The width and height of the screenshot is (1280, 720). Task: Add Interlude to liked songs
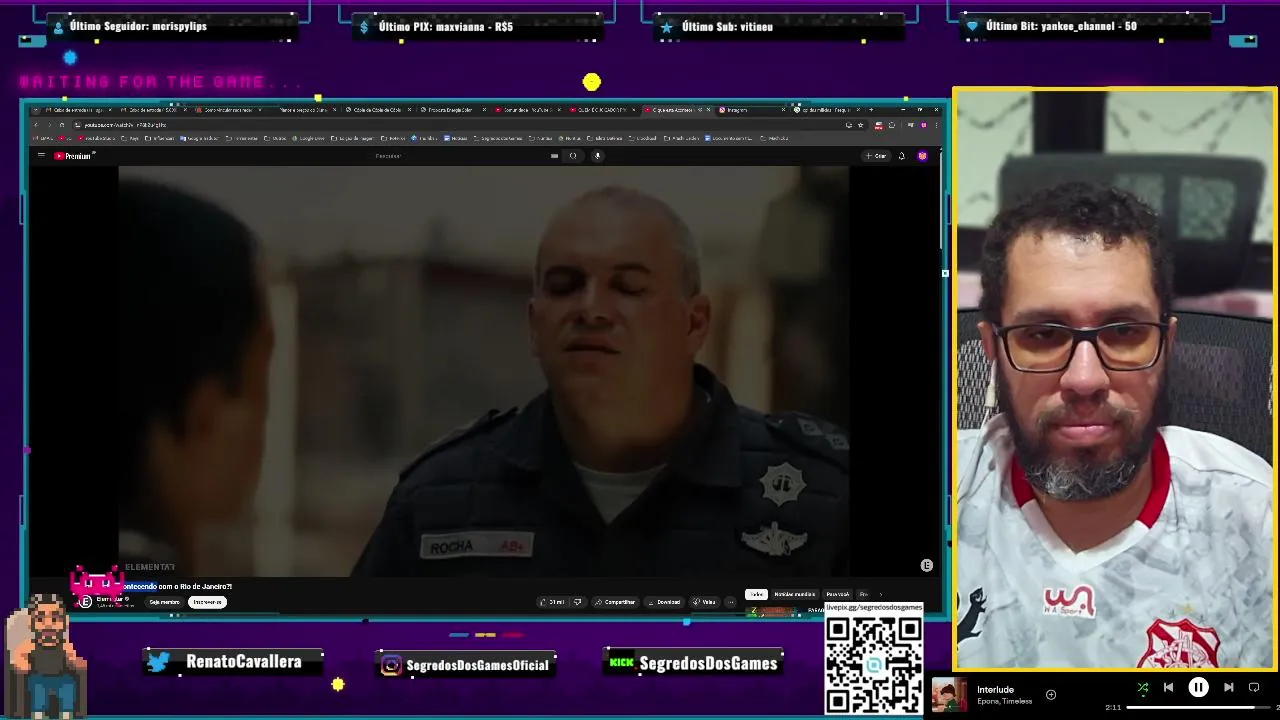coord(1051,694)
